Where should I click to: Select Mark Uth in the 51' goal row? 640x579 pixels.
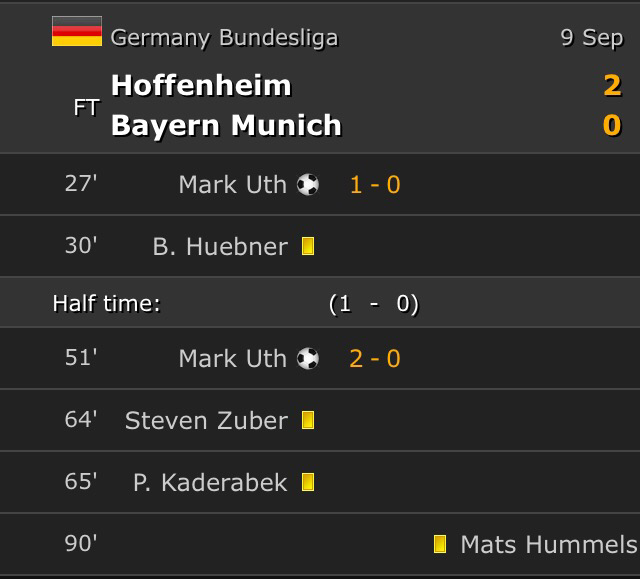point(232,359)
